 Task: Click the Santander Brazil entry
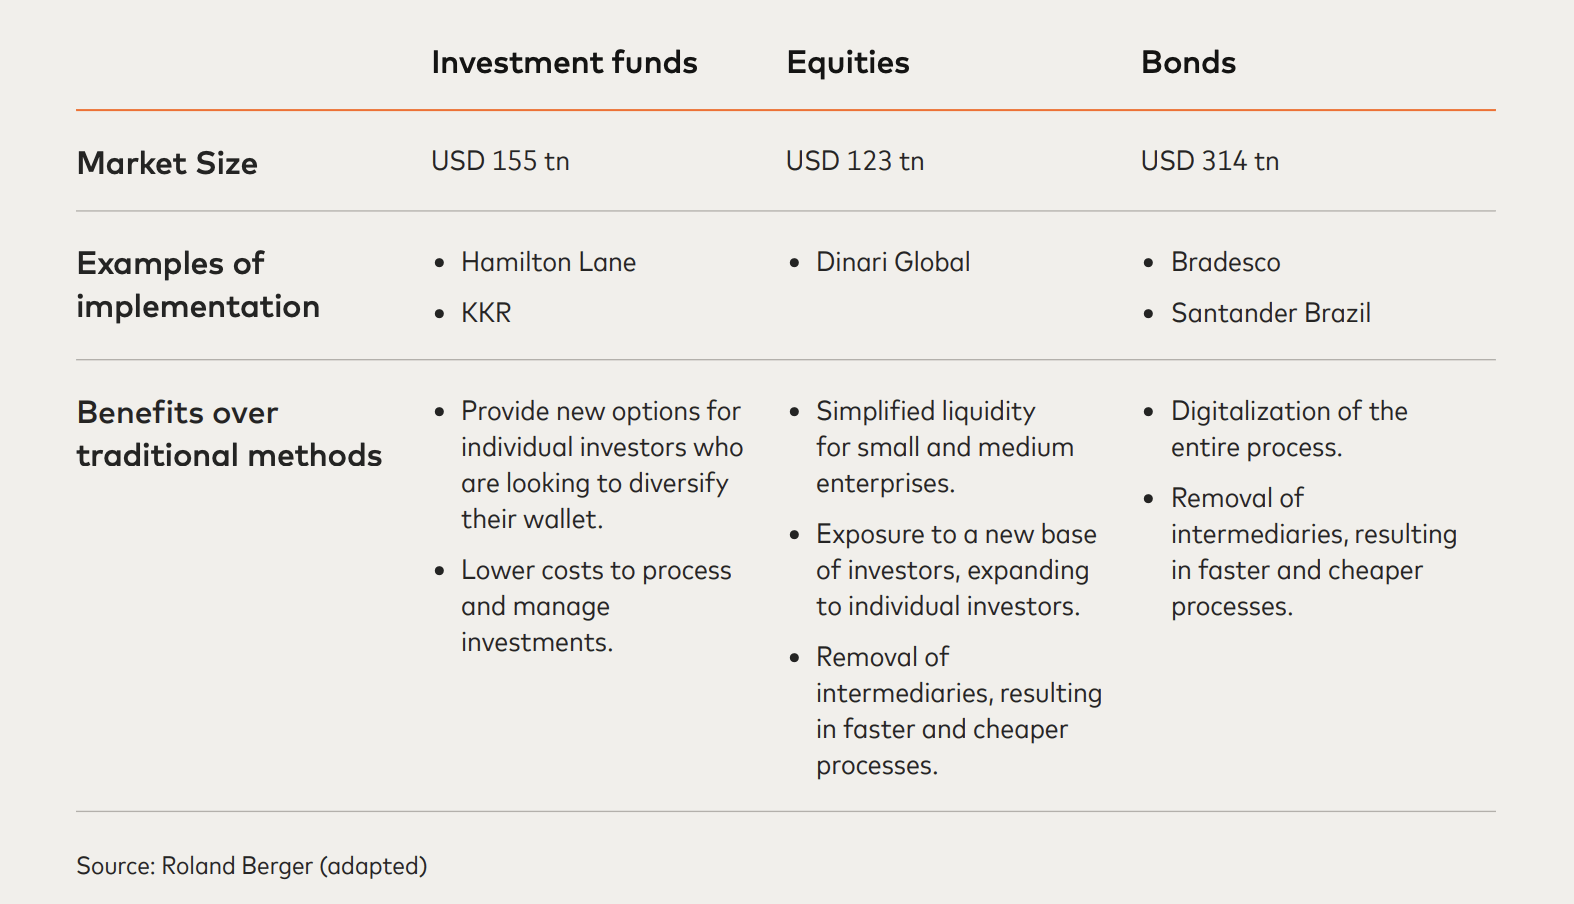(1270, 313)
